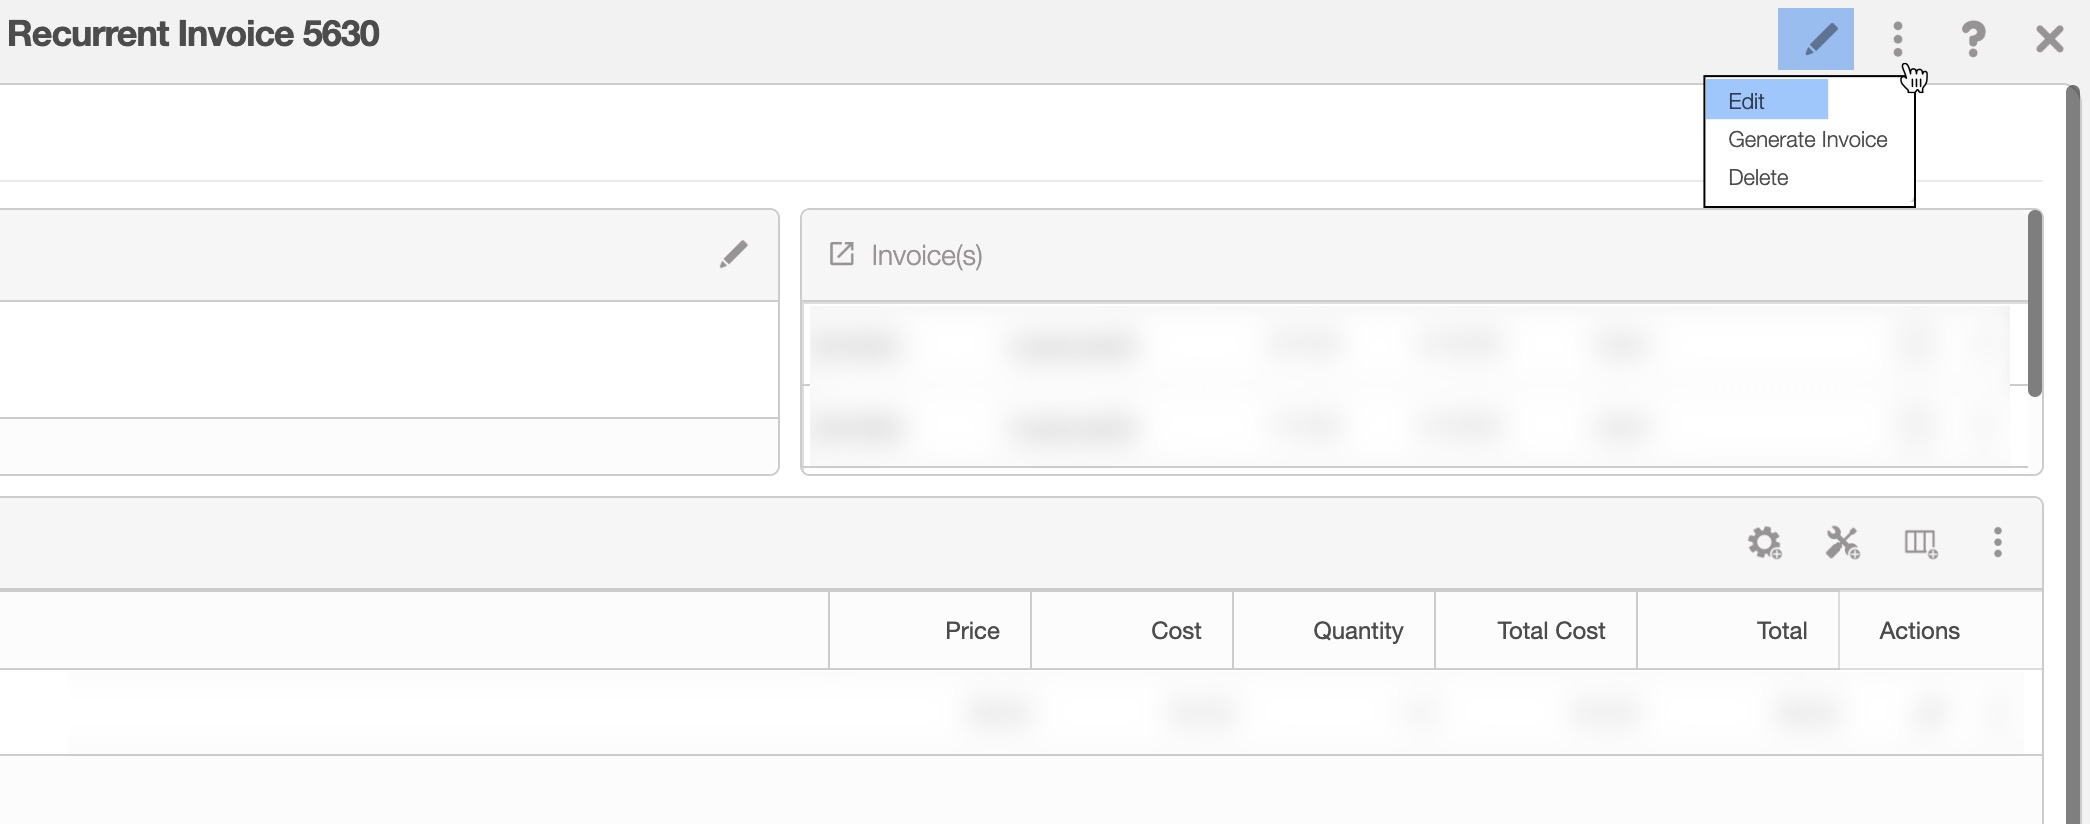Sort by the Price column header
The image size is (2090, 824).
pyautogui.click(x=972, y=631)
